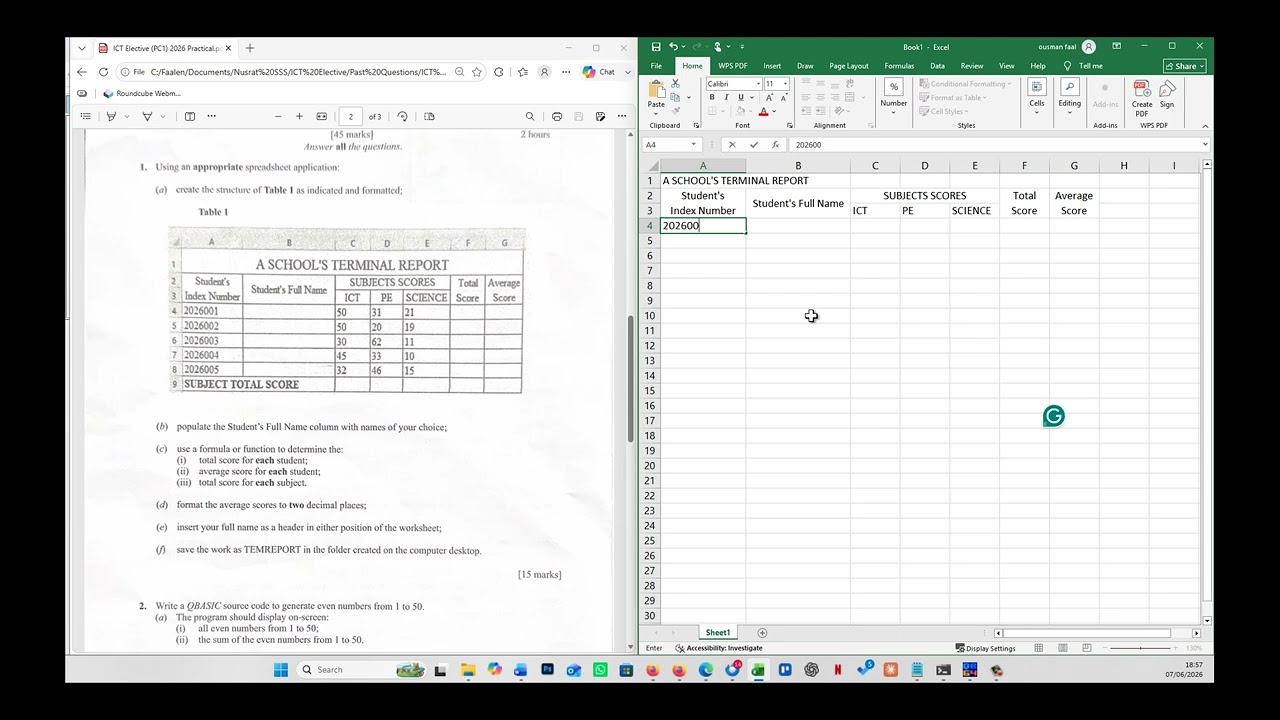This screenshot has width=1280, height=720.
Task: Adjust the Excel zoom slider
Action: (1140, 648)
